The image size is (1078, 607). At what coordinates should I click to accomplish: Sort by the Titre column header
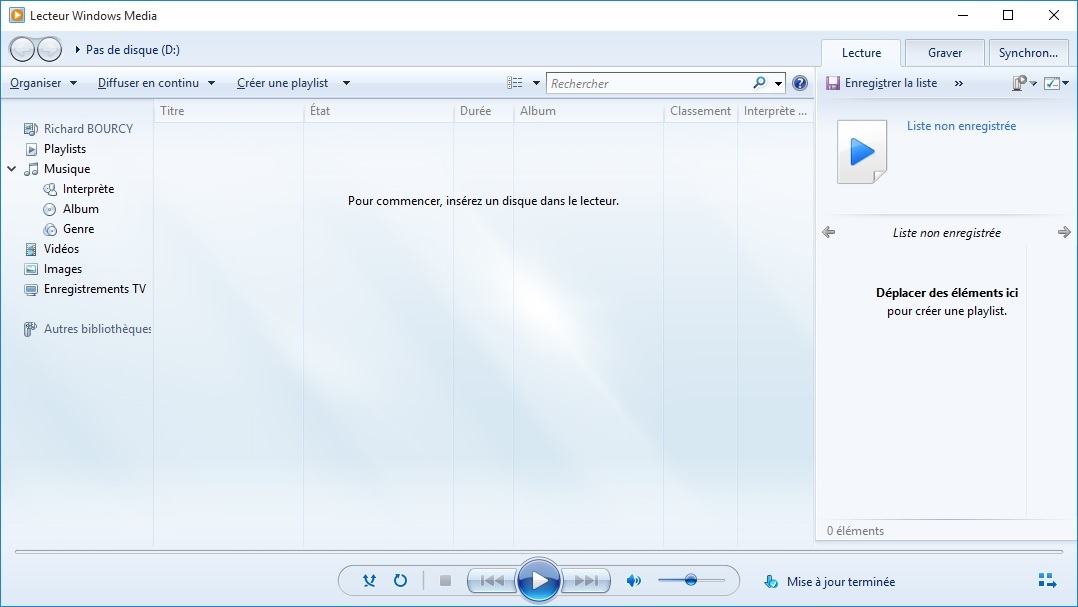click(229, 111)
